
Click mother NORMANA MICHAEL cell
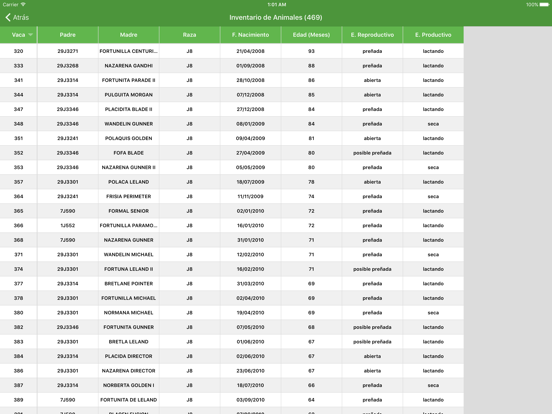(128, 313)
